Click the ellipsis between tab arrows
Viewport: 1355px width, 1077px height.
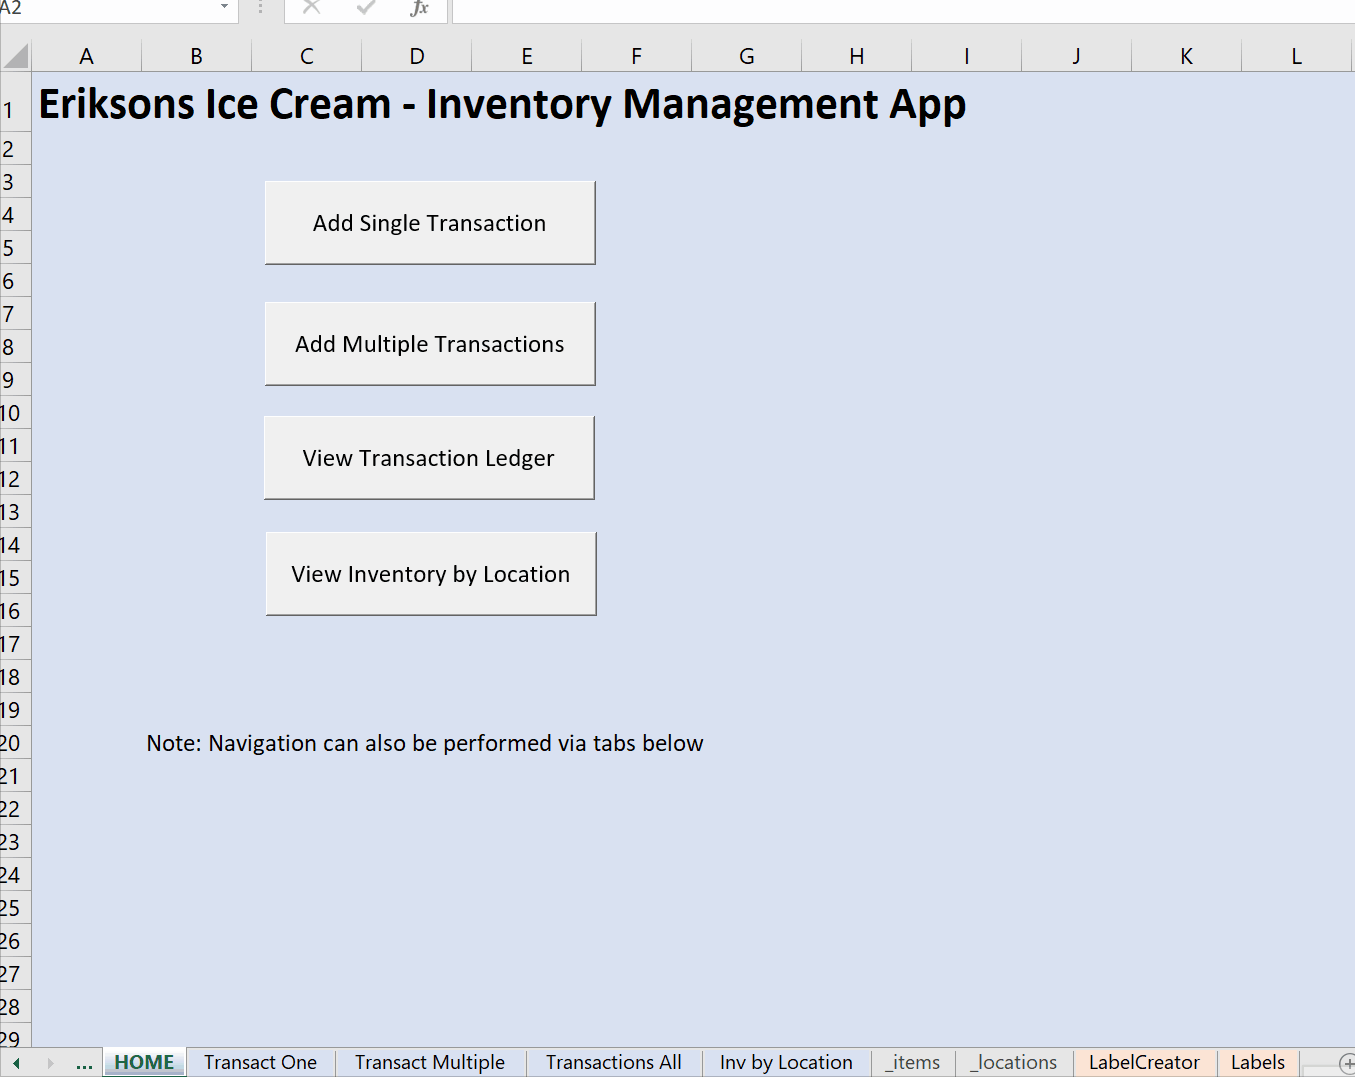(84, 1063)
